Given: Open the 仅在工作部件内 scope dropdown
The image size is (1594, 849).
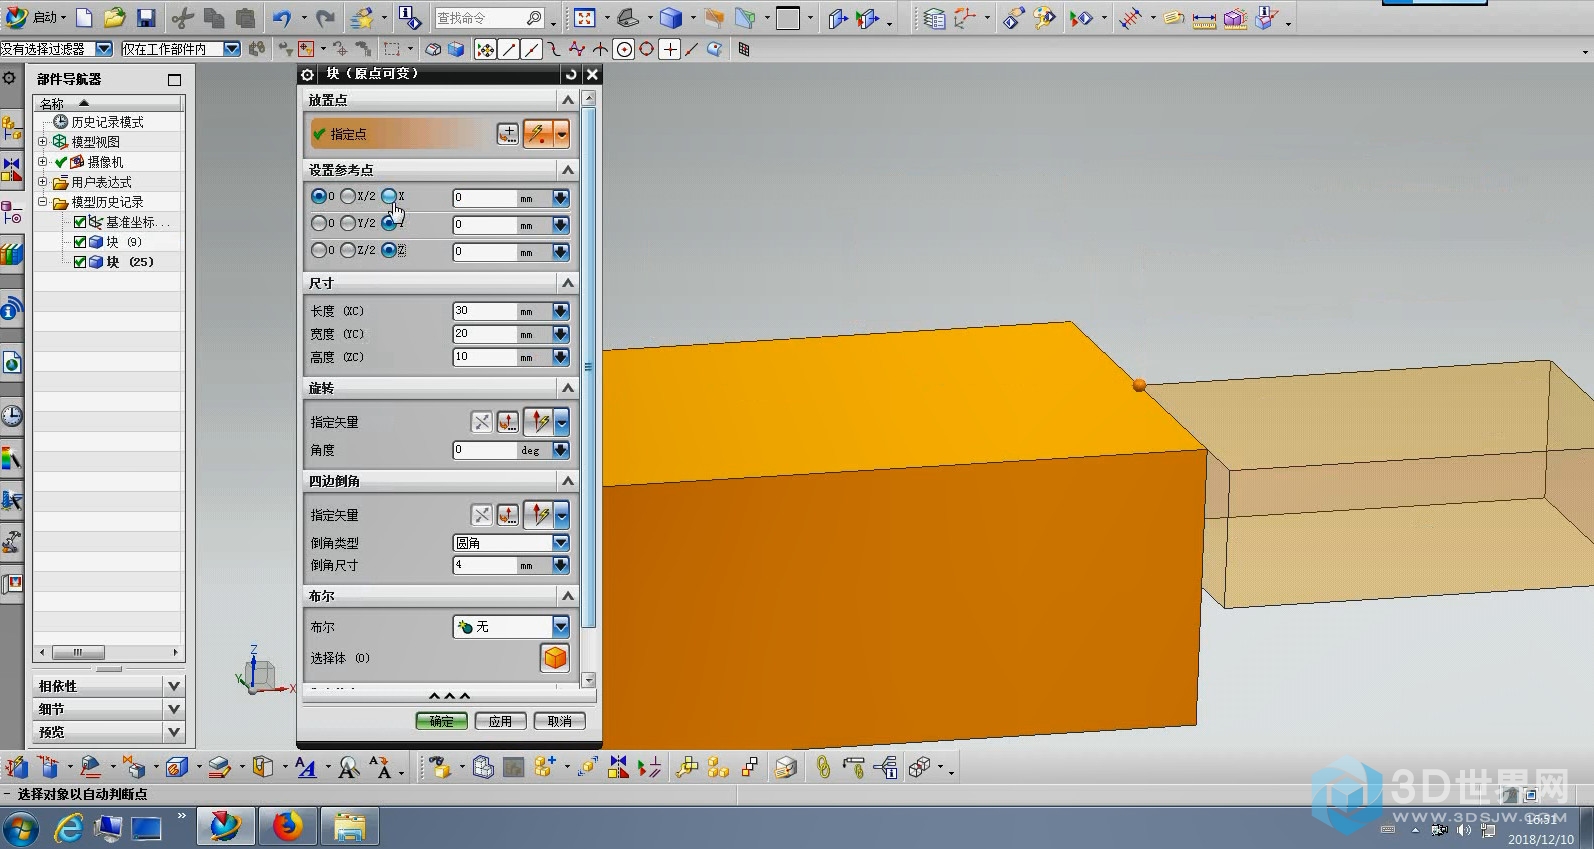Looking at the screenshot, I should coord(232,49).
